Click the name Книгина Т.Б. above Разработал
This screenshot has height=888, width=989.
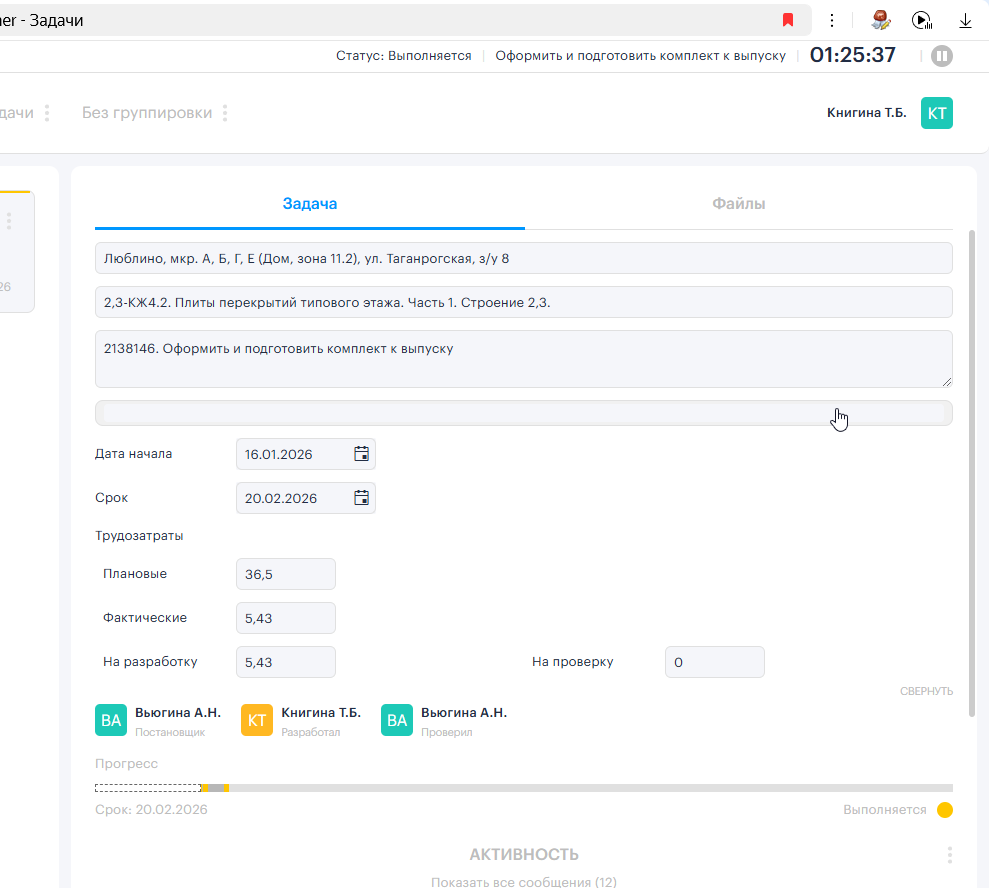321,713
